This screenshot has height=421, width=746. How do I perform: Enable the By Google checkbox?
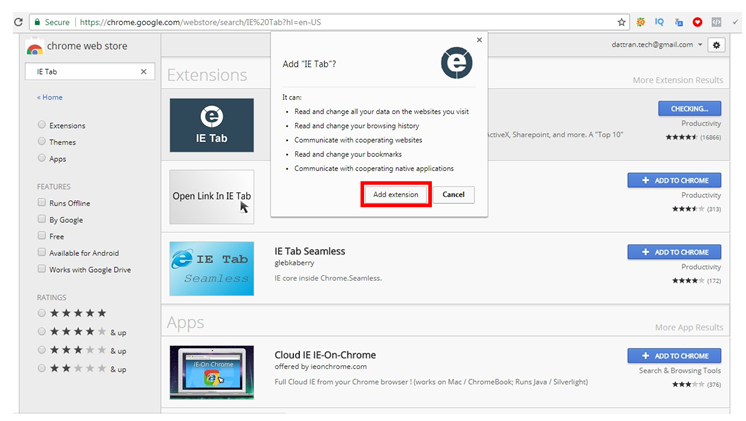click(x=42, y=219)
